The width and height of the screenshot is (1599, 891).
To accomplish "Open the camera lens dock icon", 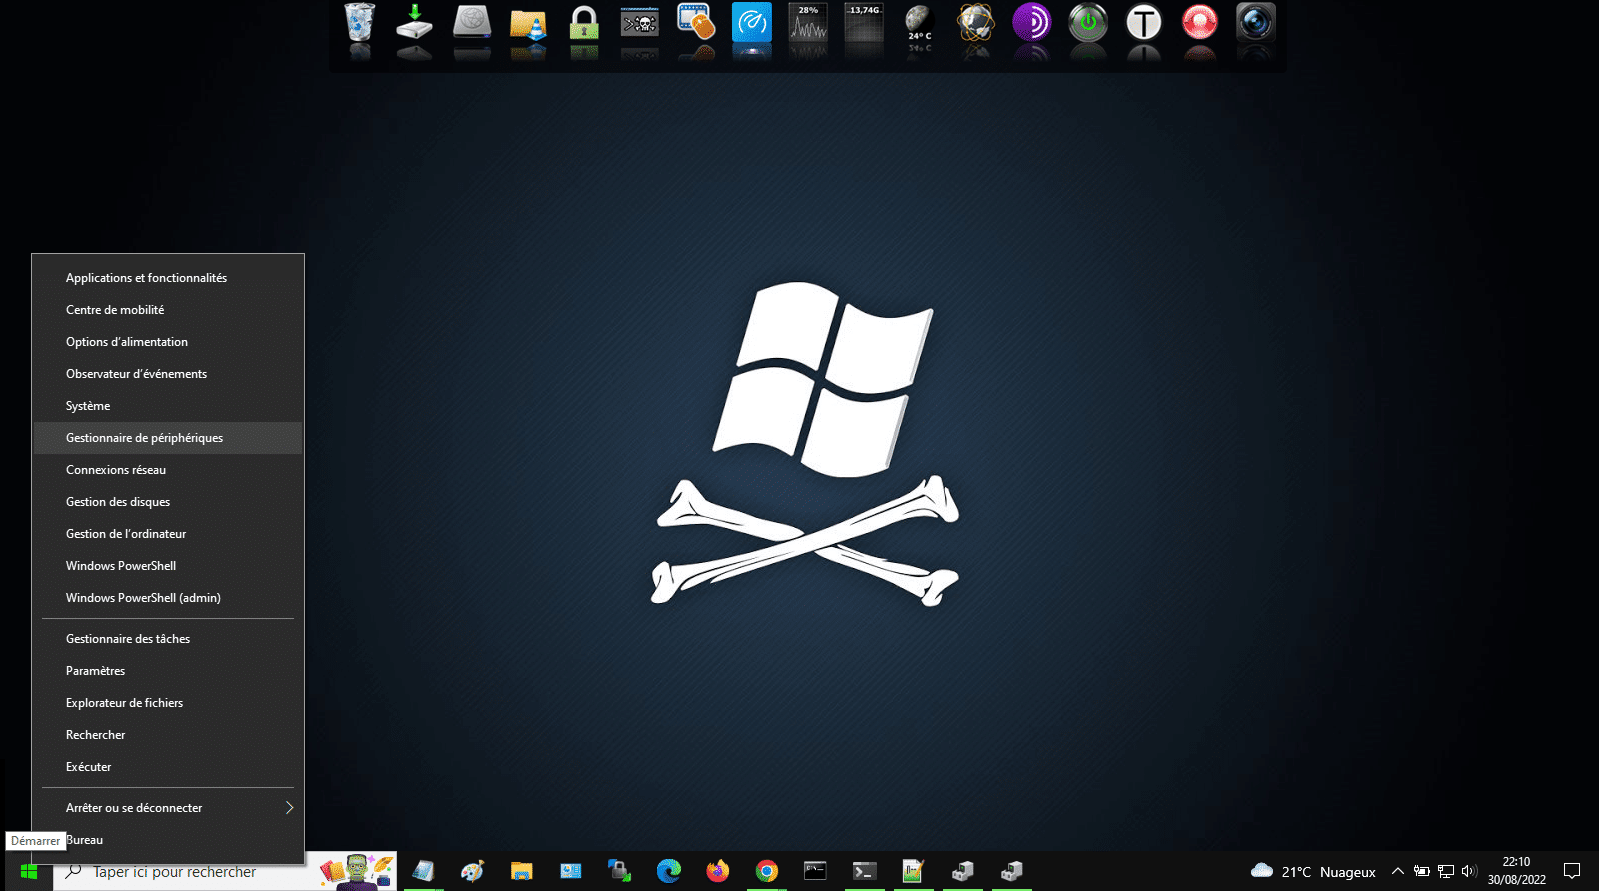I will tap(1256, 22).
